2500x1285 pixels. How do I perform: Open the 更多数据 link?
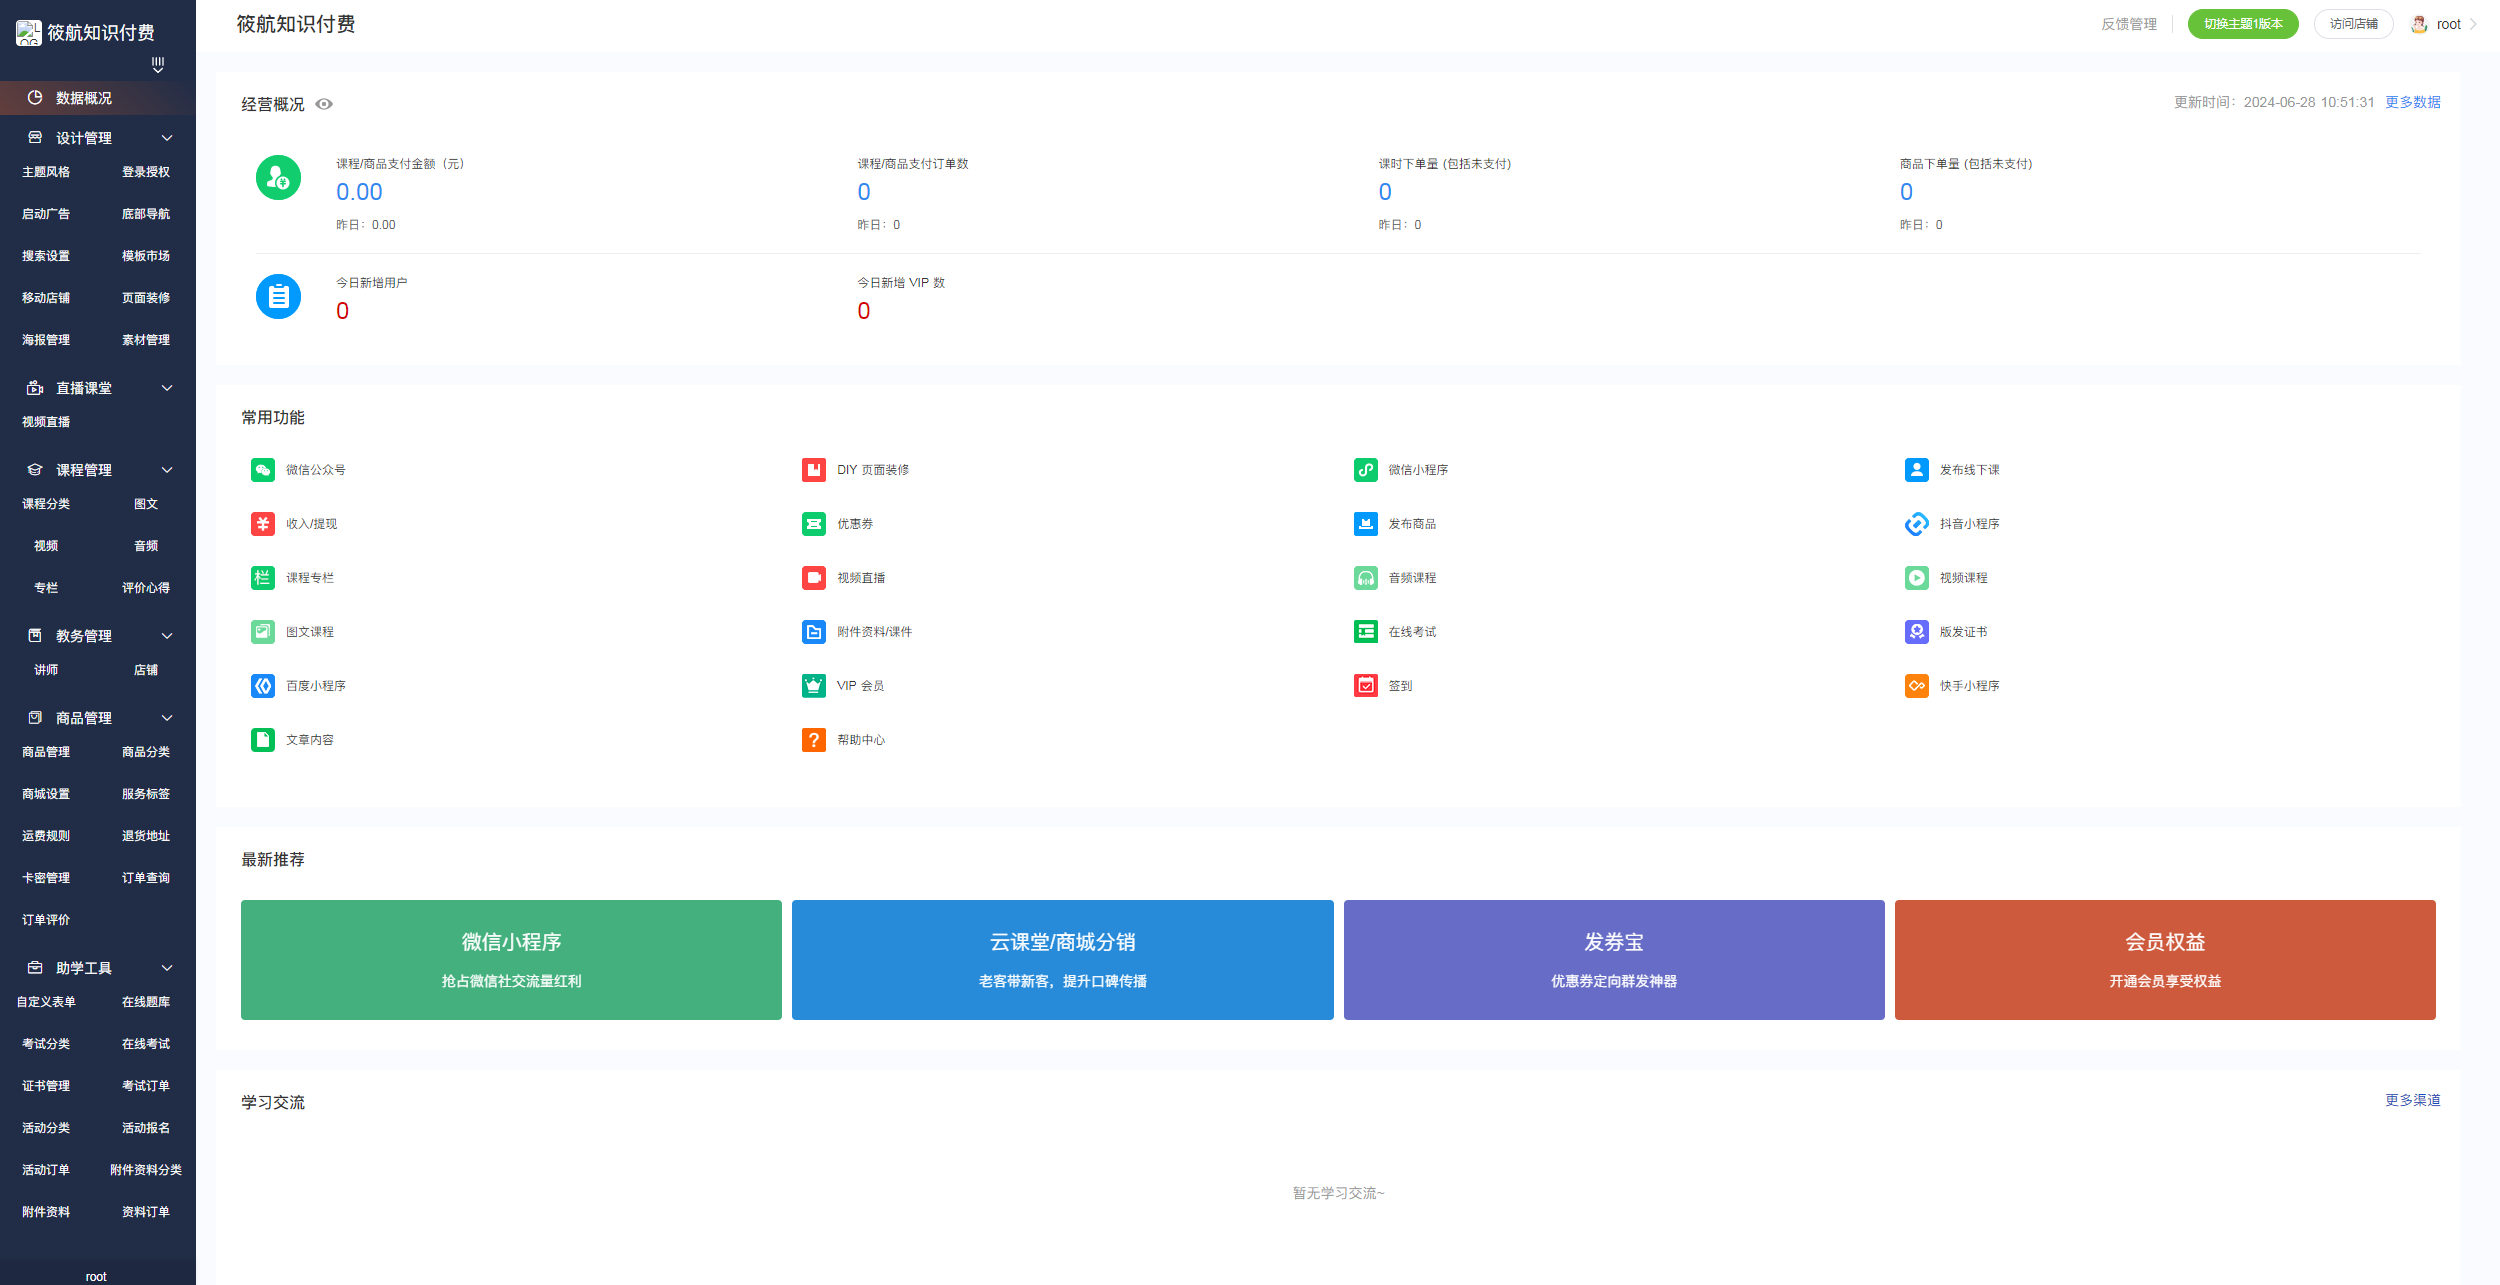tap(2412, 102)
